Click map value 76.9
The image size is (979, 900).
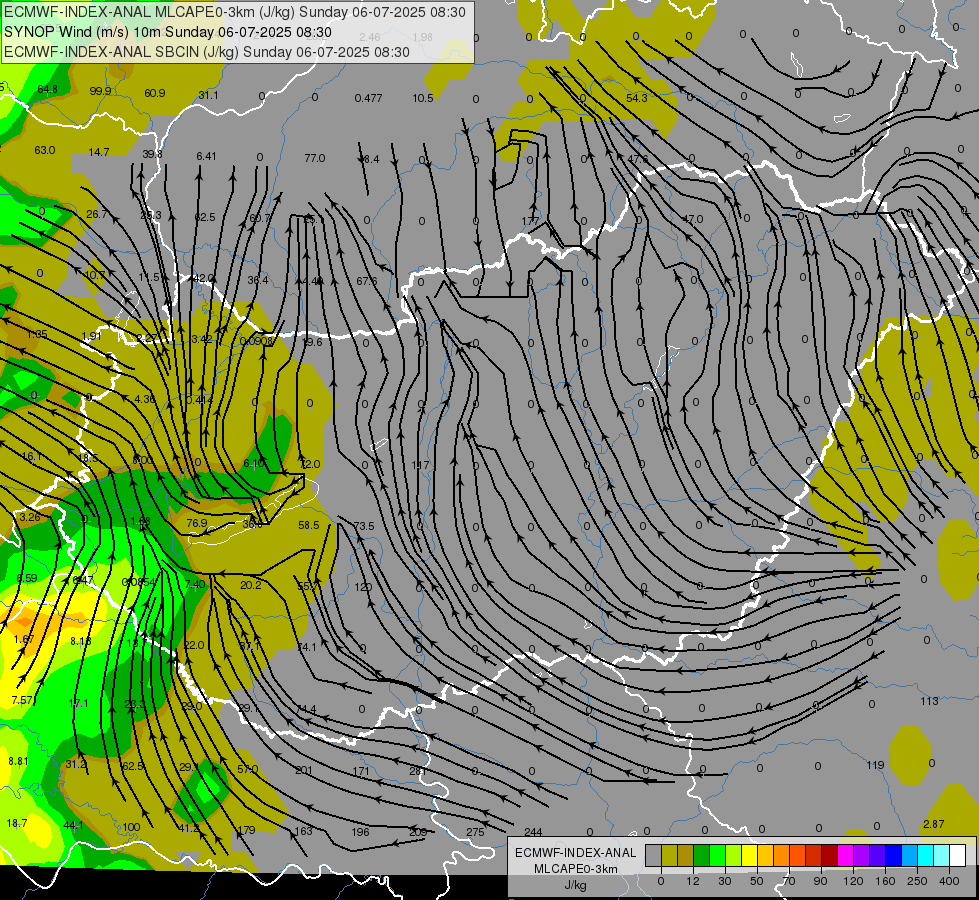(x=197, y=523)
